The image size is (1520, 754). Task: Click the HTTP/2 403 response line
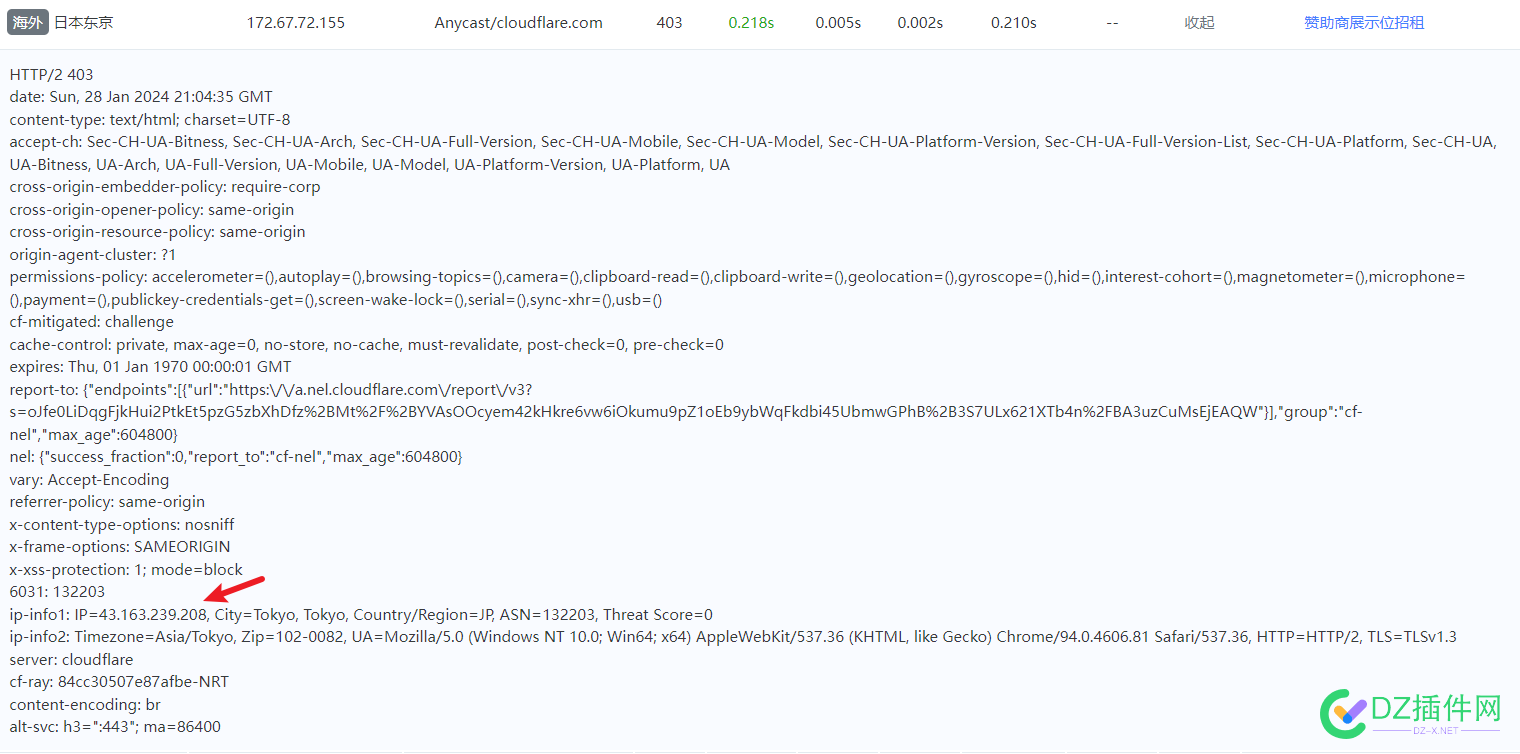52,74
